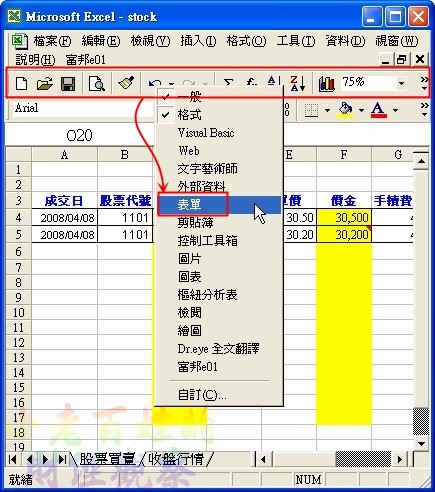The height and width of the screenshot is (492, 435).
Task: Go to the previous sheet tab
Action: tap(29, 460)
